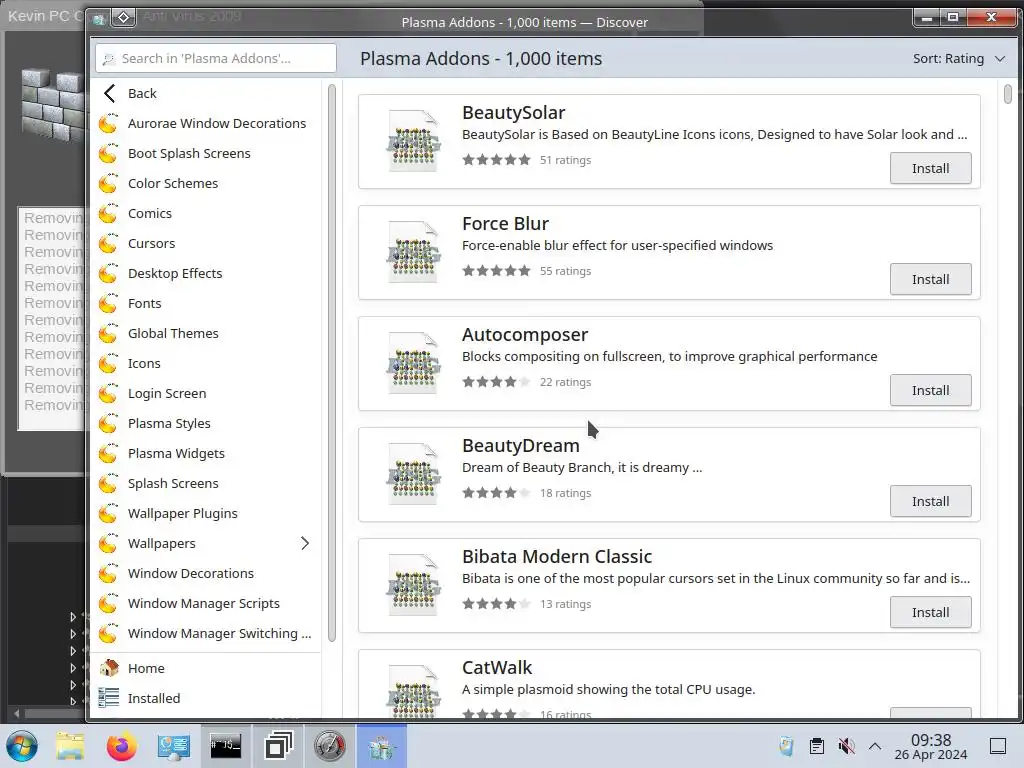This screenshot has width=1024, height=768.
Task: Click the Plasma Widgets category icon
Action: tap(108, 454)
